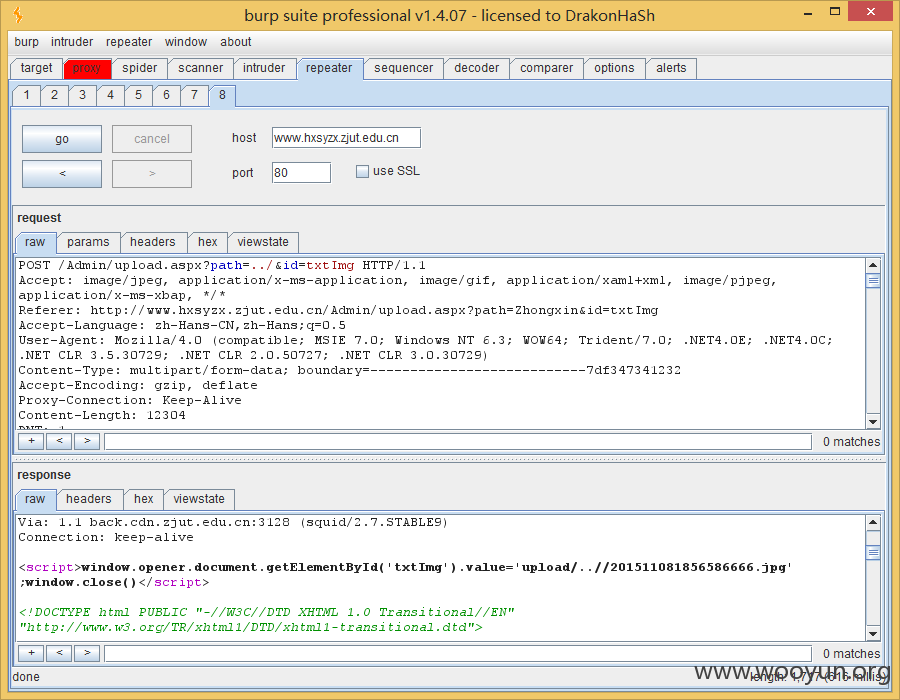Open the window menu
The height and width of the screenshot is (700, 900).
(x=185, y=42)
